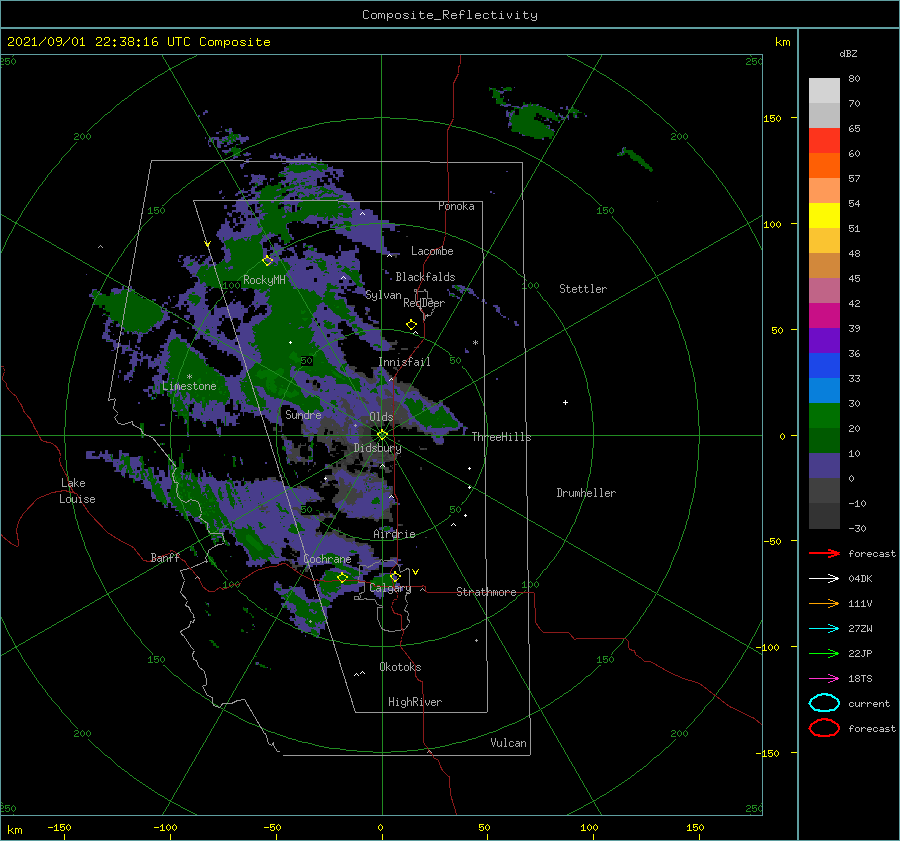Image resolution: width=900 pixels, height=841 pixels.
Task: Pick the orange 57-60 dBZ swatch
Action: point(824,166)
